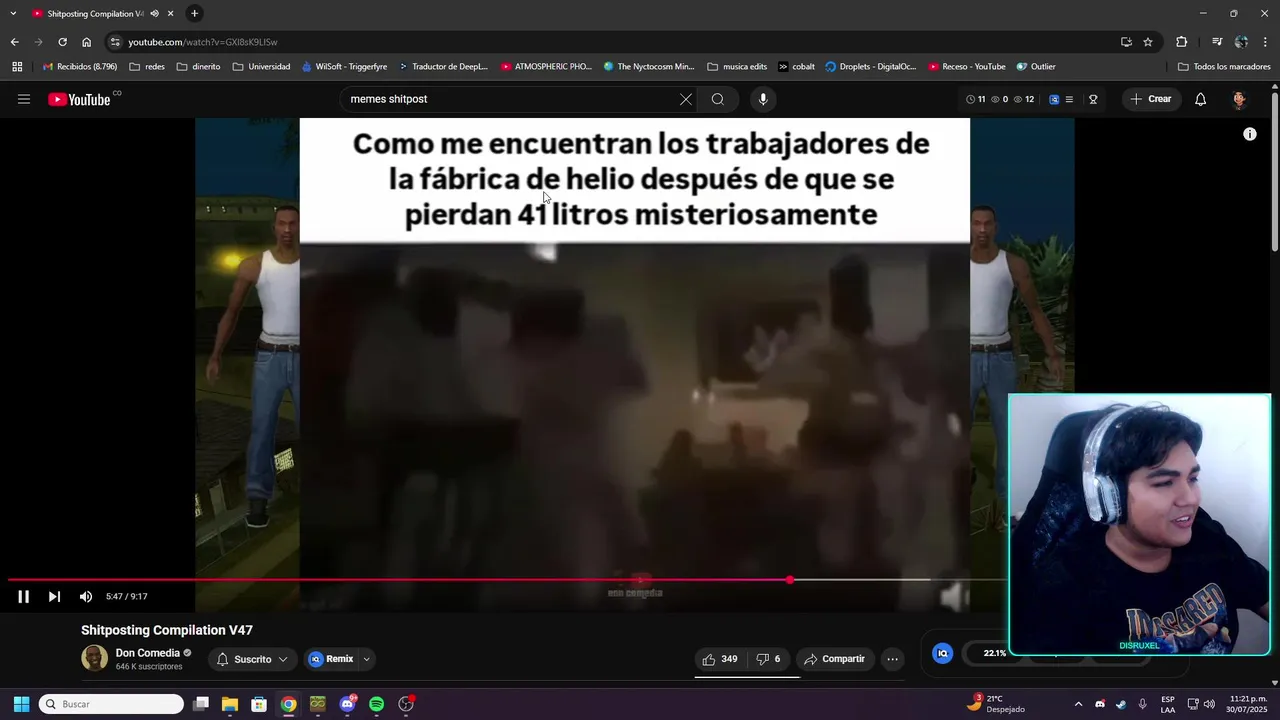The width and height of the screenshot is (1280, 720).
Task: Pause the video
Action: (x=23, y=597)
